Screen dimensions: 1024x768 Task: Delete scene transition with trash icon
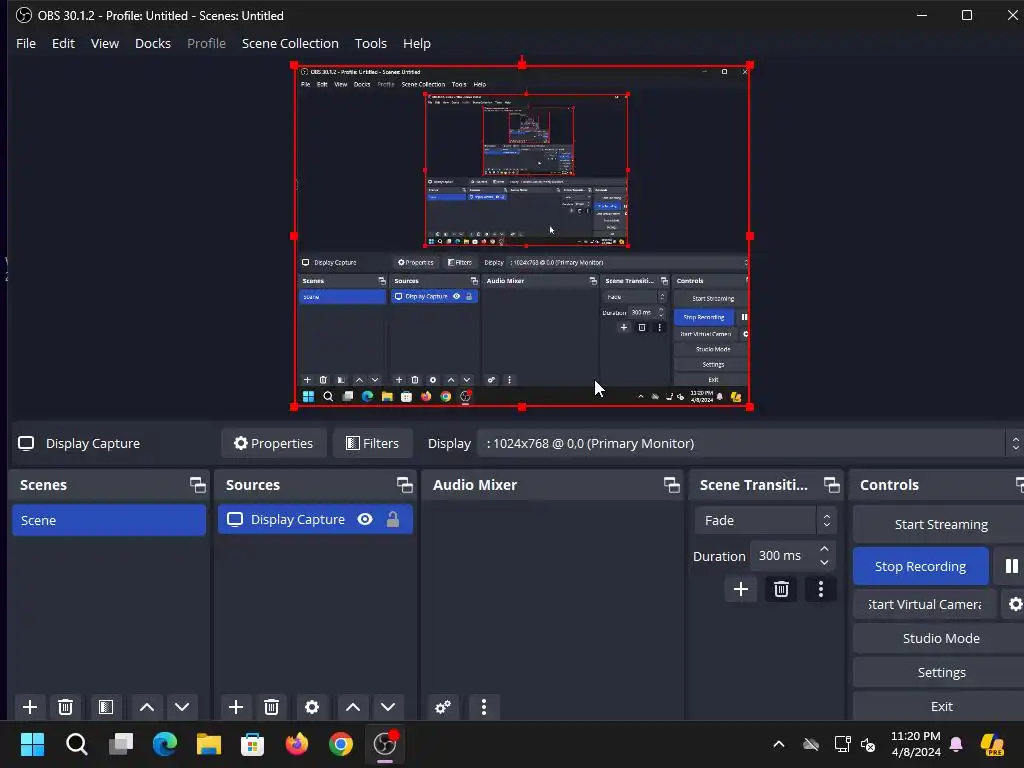coord(781,589)
